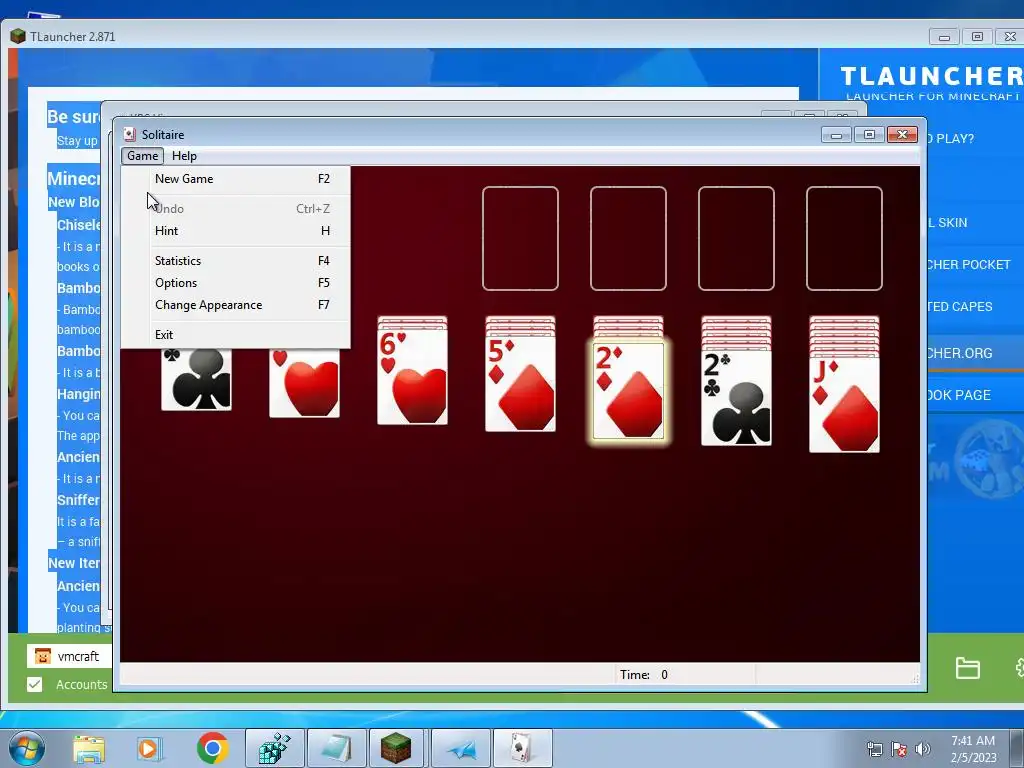Click the network tray icon
Viewport: 1024px width, 768px height.
point(874,749)
